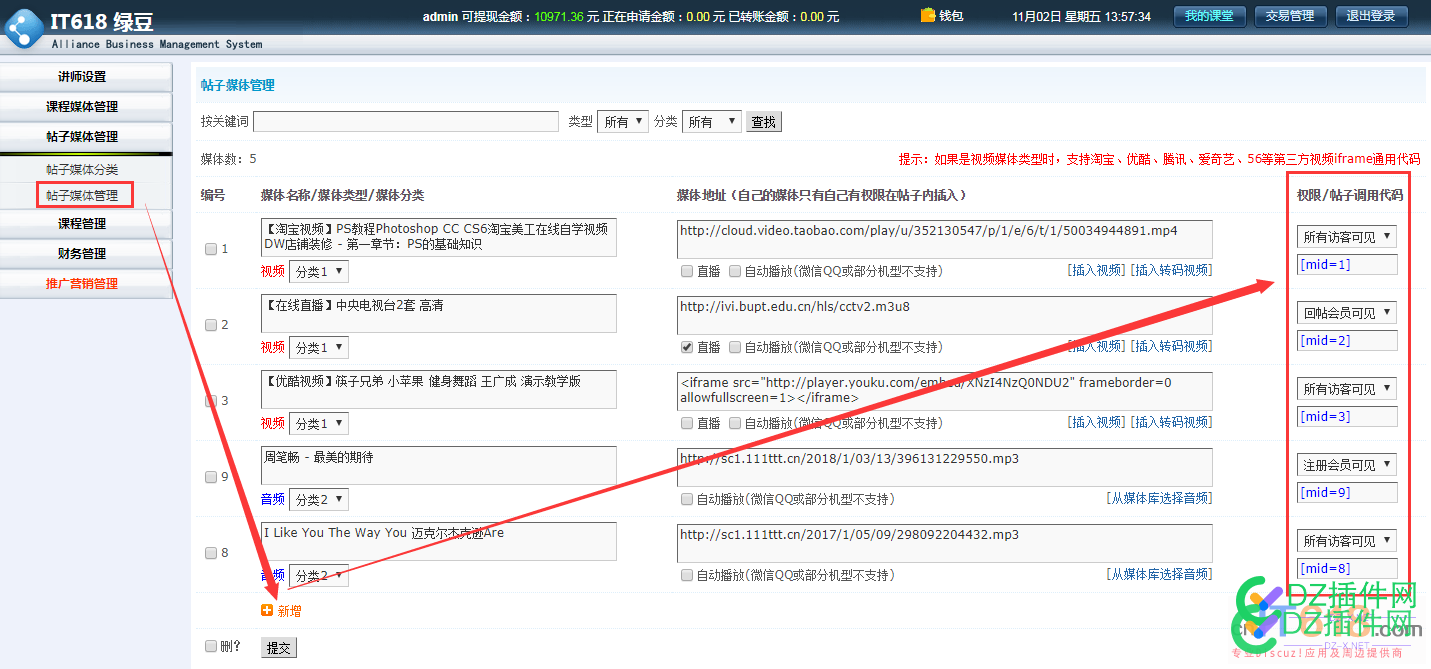Open the 分类1 dropdown for the first video
The image size is (1431, 669).
point(318,270)
